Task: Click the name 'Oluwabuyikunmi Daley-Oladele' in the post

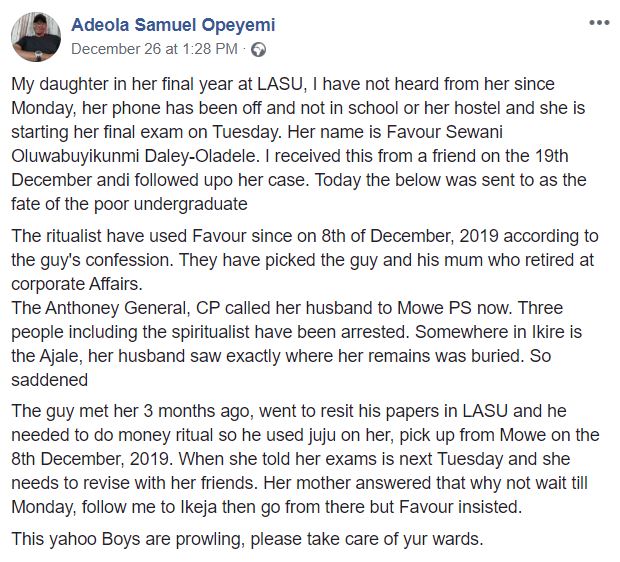Action: tap(135, 156)
